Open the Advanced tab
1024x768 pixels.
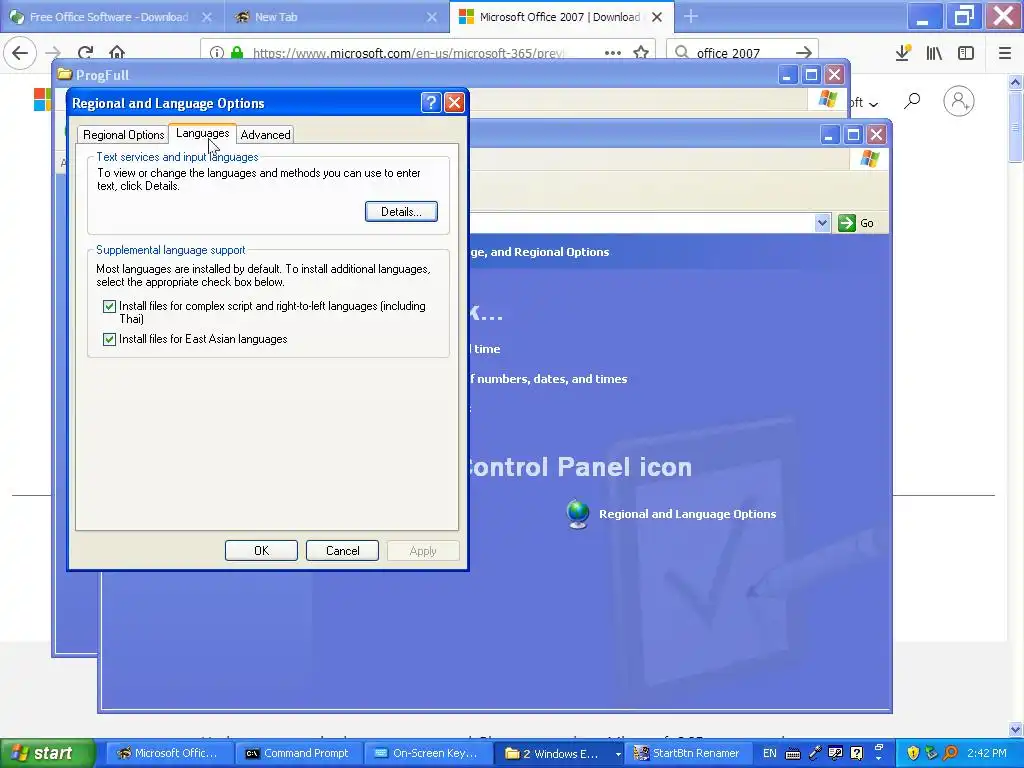(x=265, y=135)
